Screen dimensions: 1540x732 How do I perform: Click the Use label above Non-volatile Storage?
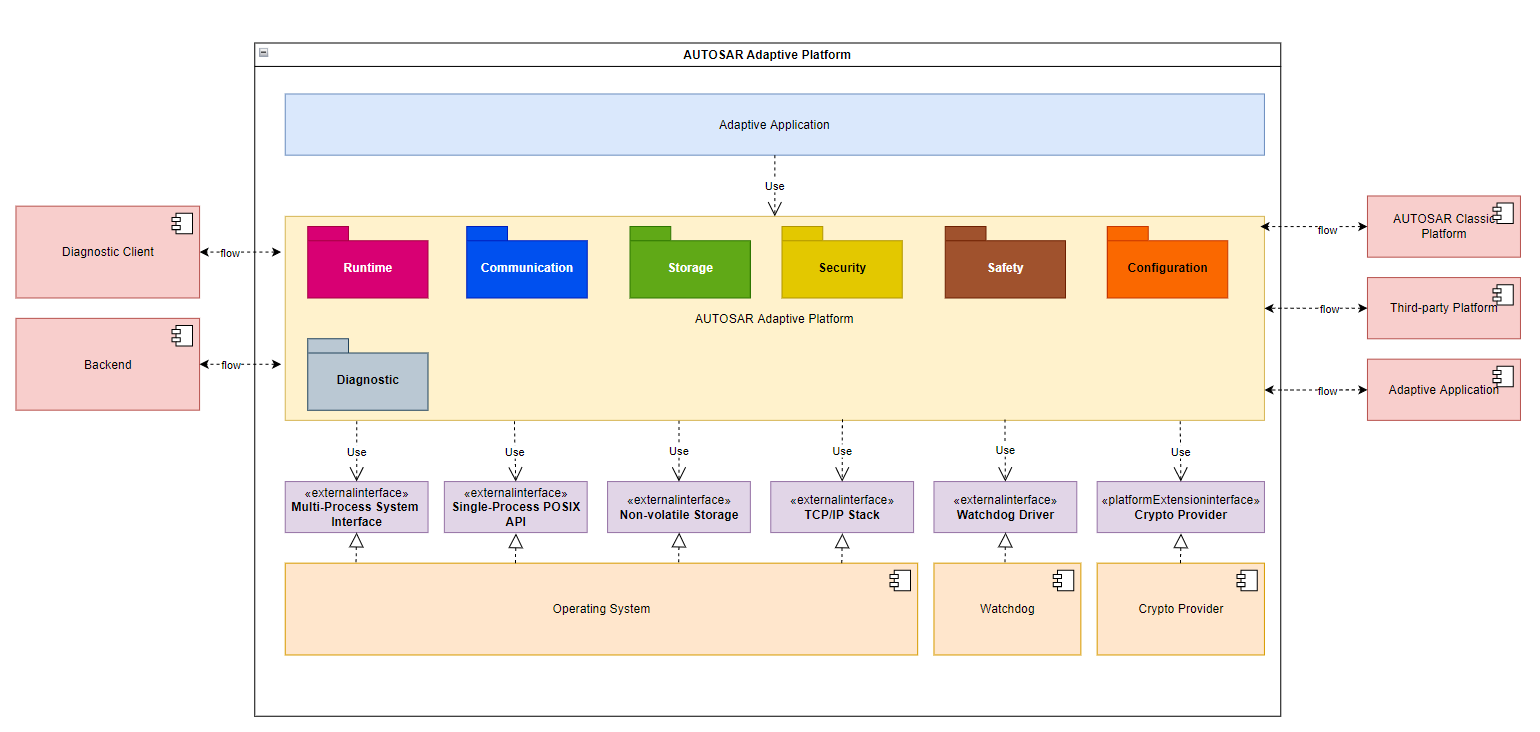tap(679, 451)
